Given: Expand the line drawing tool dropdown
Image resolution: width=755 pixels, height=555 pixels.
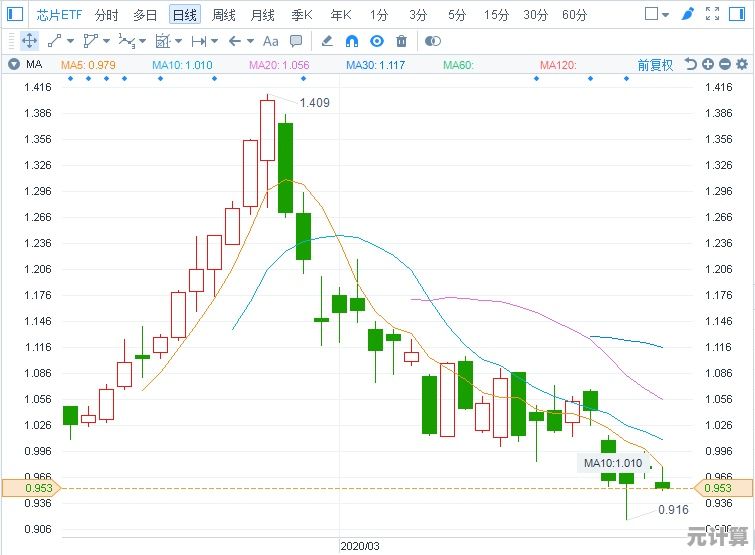Looking at the screenshot, I should click(72, 41).
